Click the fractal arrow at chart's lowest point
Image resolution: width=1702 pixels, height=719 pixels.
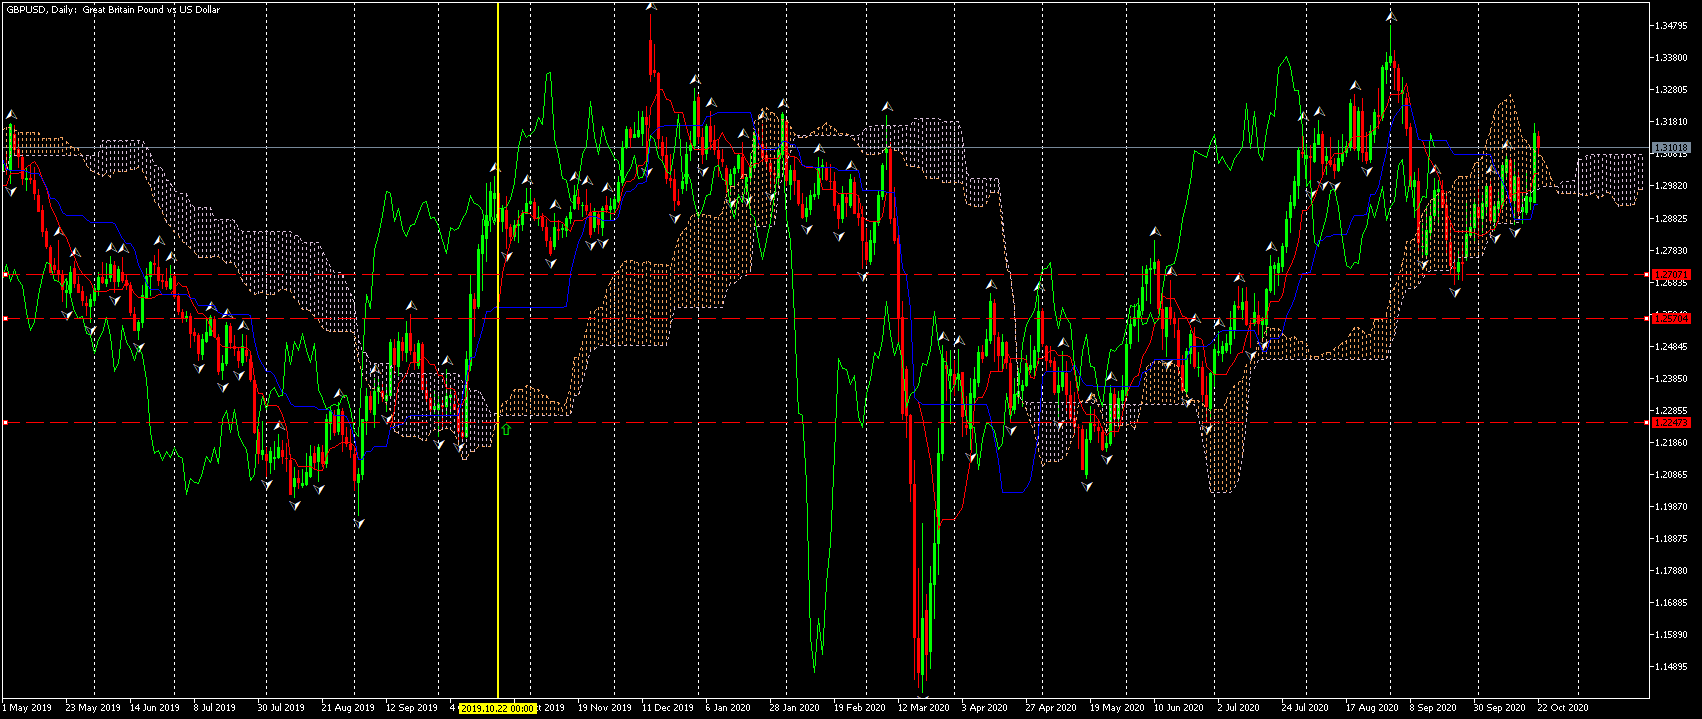pos(923,696)
